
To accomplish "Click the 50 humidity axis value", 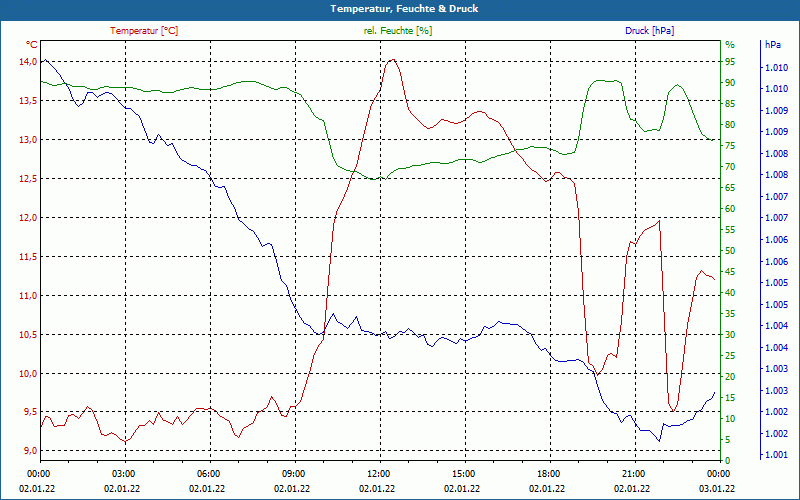I will coord(730,251).
